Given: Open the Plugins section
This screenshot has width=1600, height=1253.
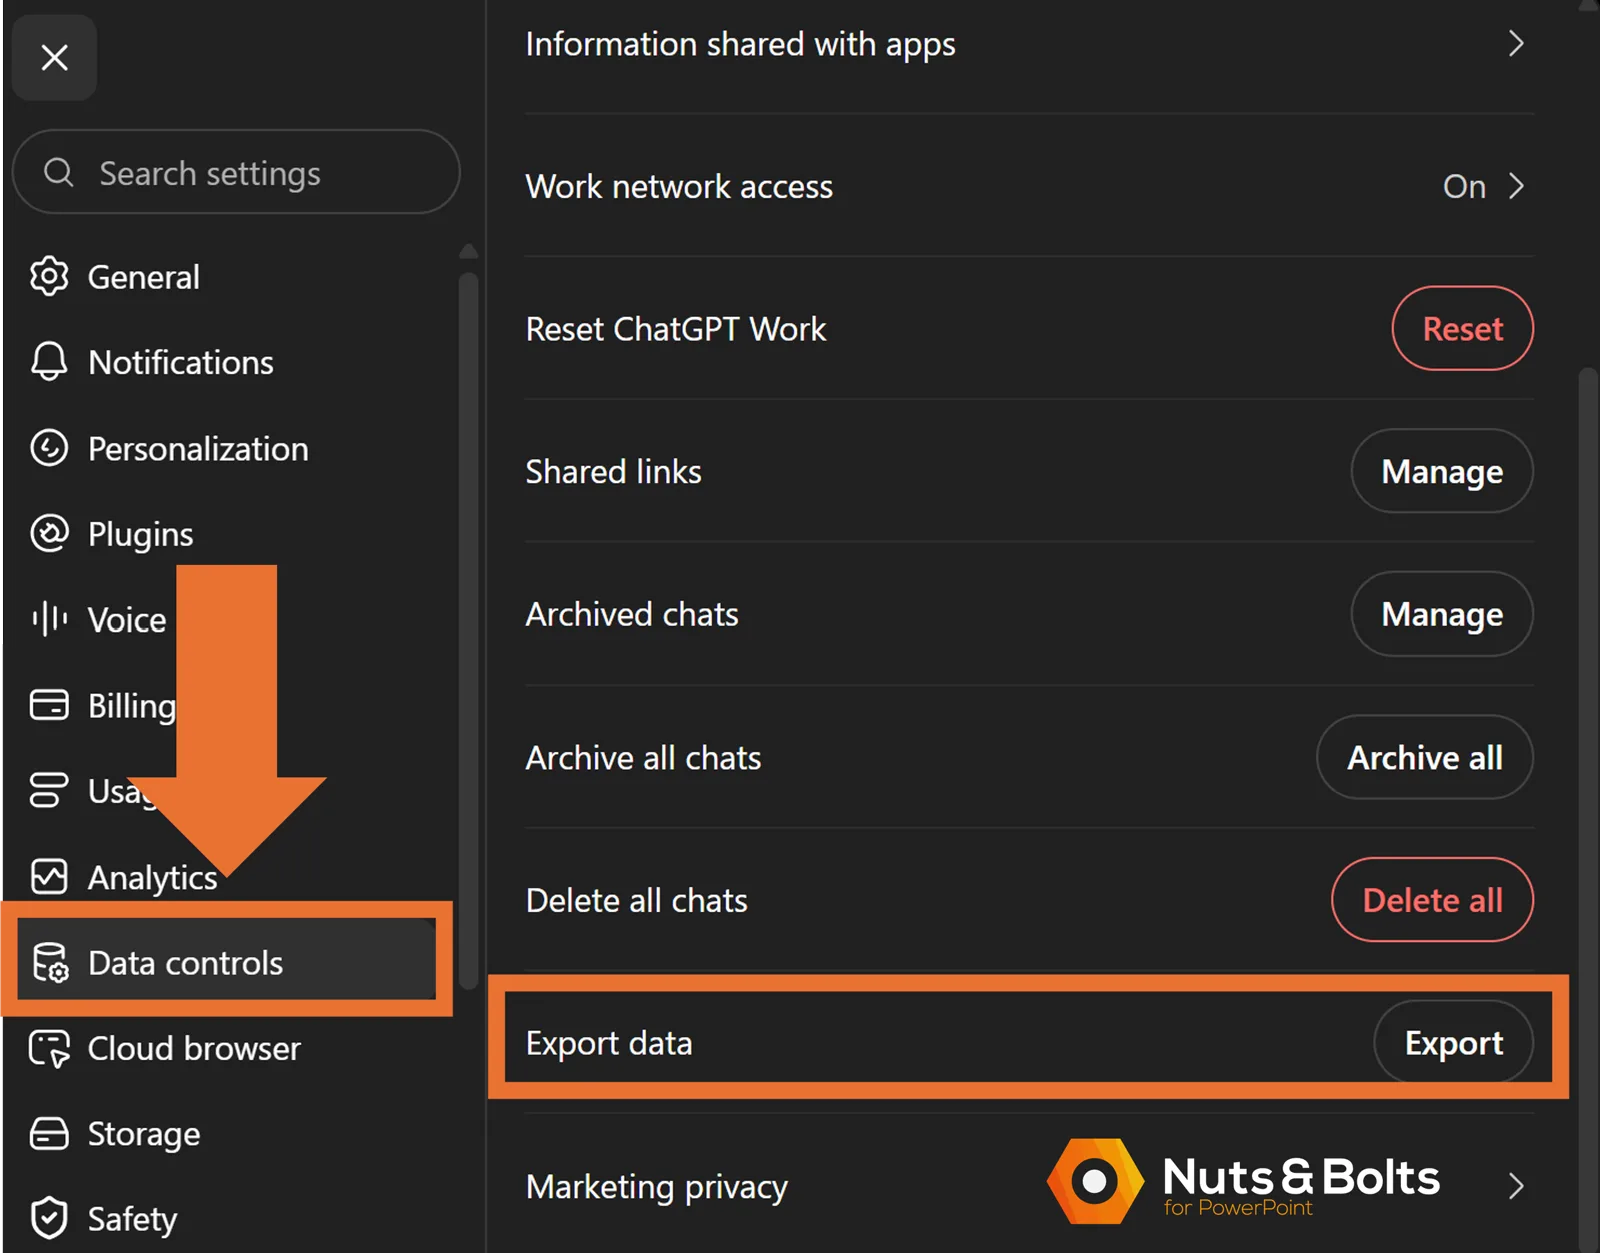Looking at the screenshot, I should [x=140, y=534].
